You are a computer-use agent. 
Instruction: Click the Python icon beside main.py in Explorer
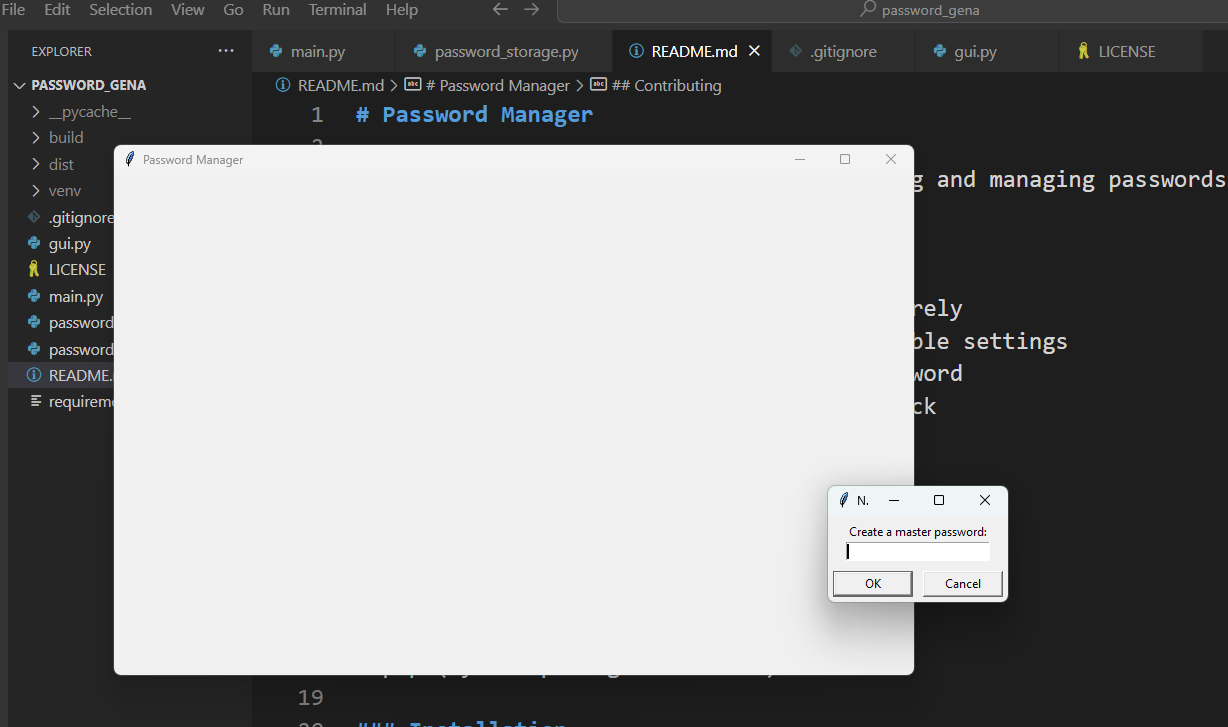(35, 296)
